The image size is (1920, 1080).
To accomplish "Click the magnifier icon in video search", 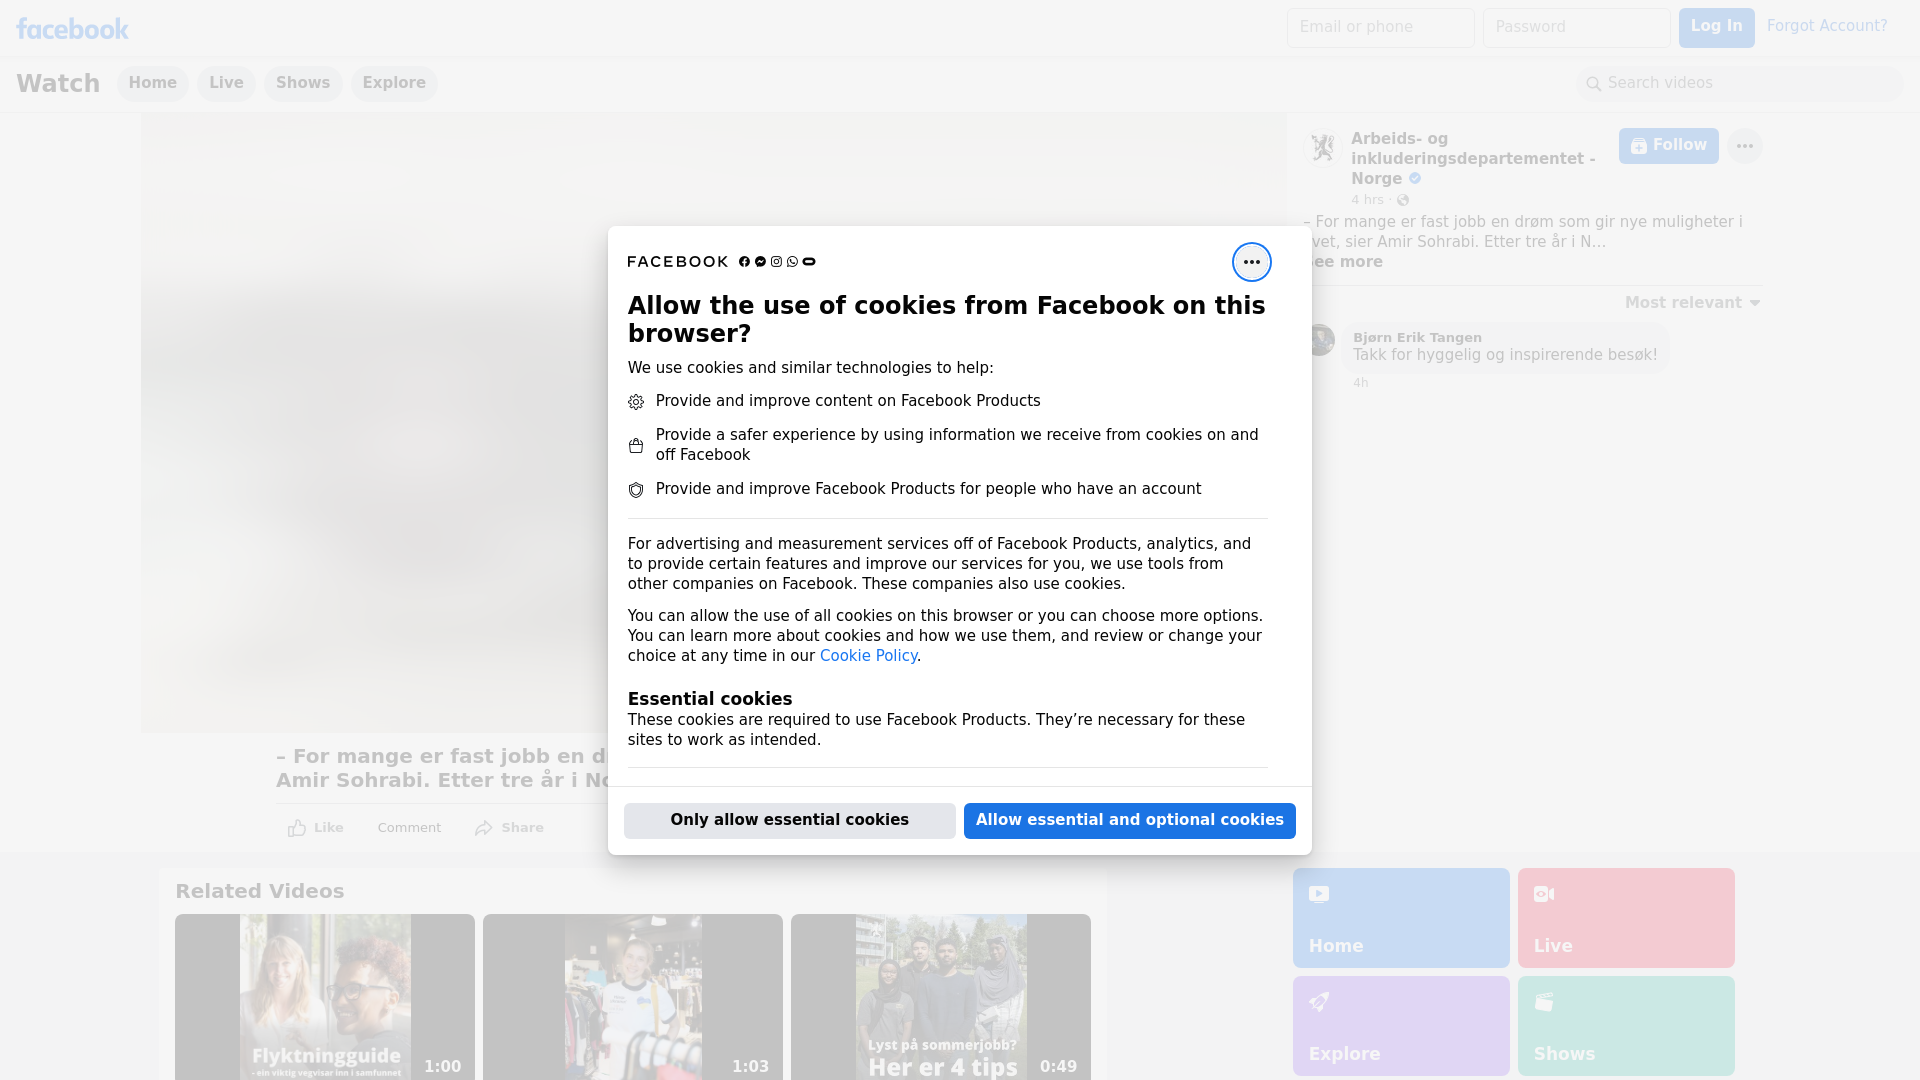I will pos(1594,84).
